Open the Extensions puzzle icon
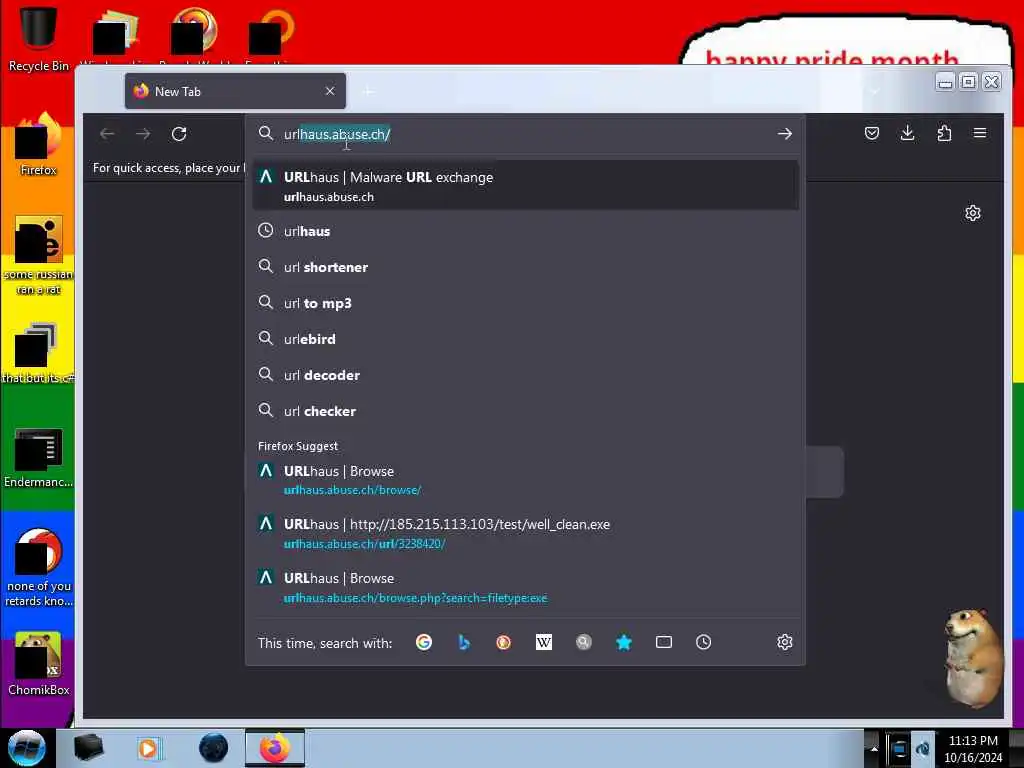Screen dimensions: 1024x768 (944, 133)
